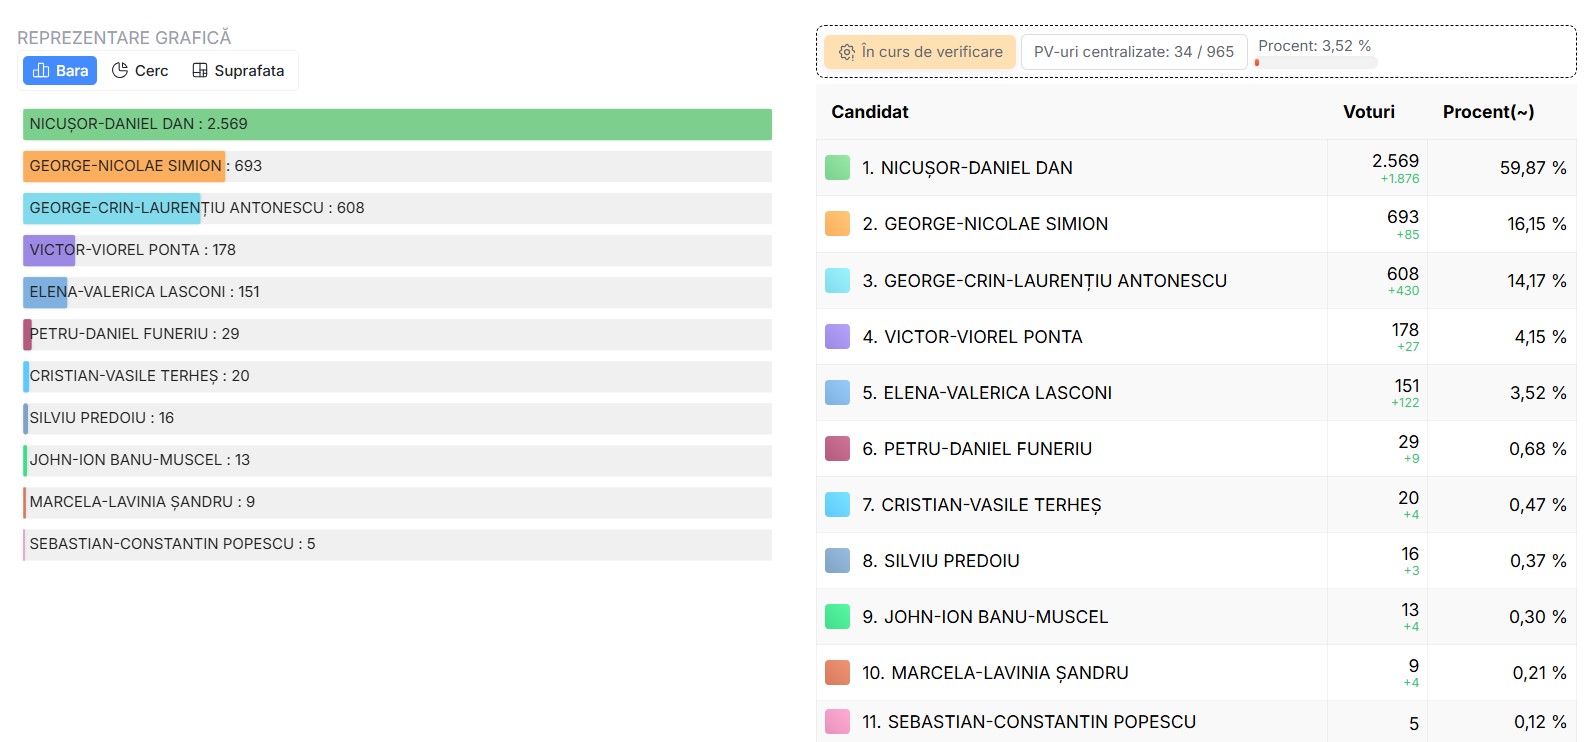Click purple swatch for Victor-Viorel Ponta
The width and height of the screenshot is (1586, 742).
(837, 337)
